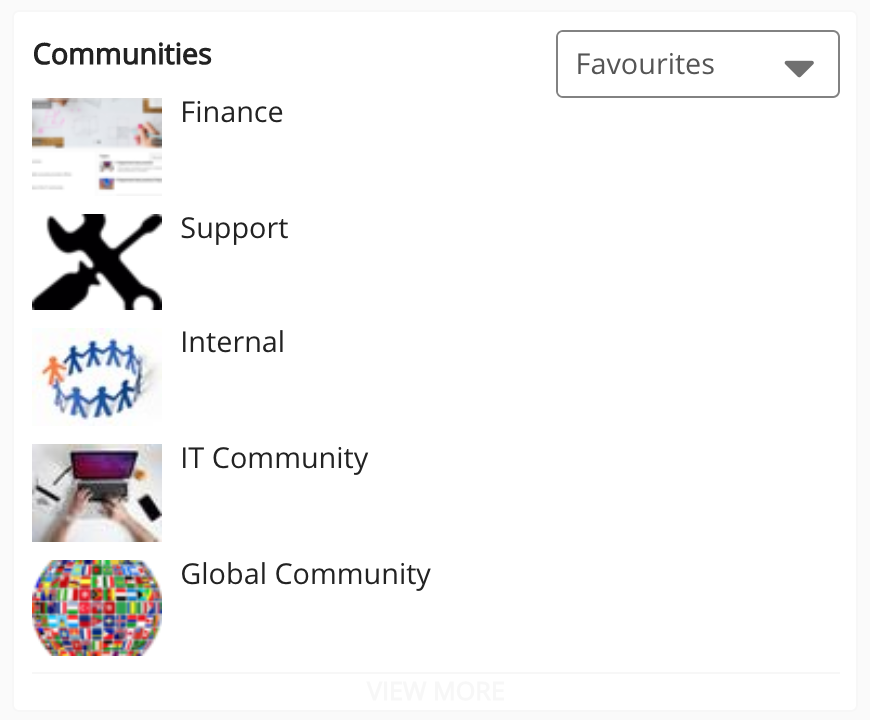The height and width of the screenshot is (720, 870).
Task: Click the IT Community laptop thumbnail
Action: (x=96, y=490)
